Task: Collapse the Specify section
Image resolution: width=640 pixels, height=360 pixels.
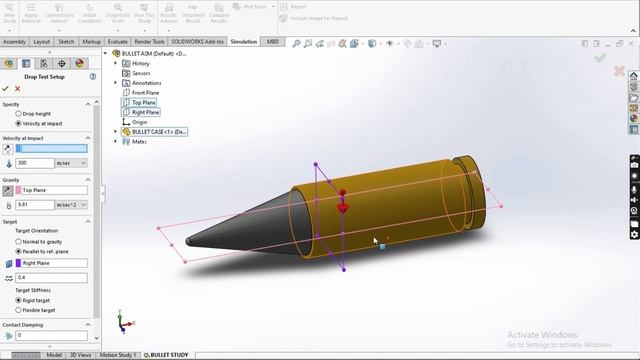Action: click(88, 104)
